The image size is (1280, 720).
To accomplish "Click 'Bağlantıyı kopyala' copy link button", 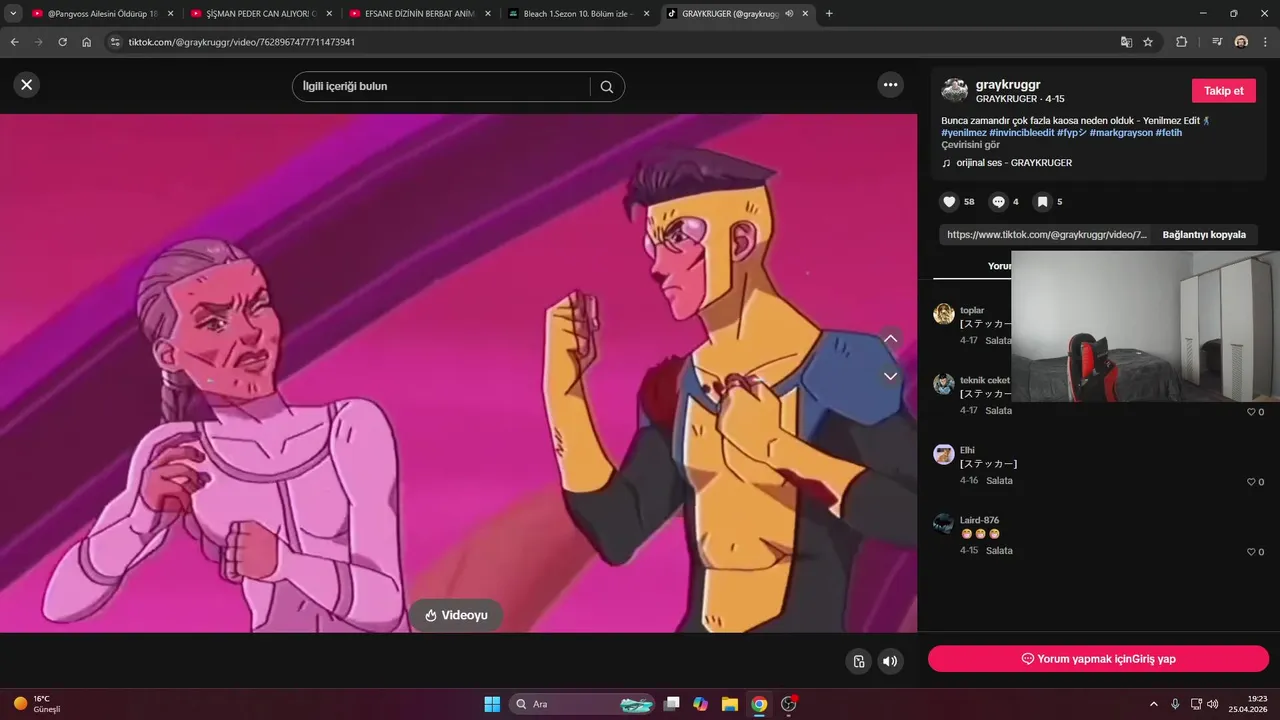I will click(1204, 235).
